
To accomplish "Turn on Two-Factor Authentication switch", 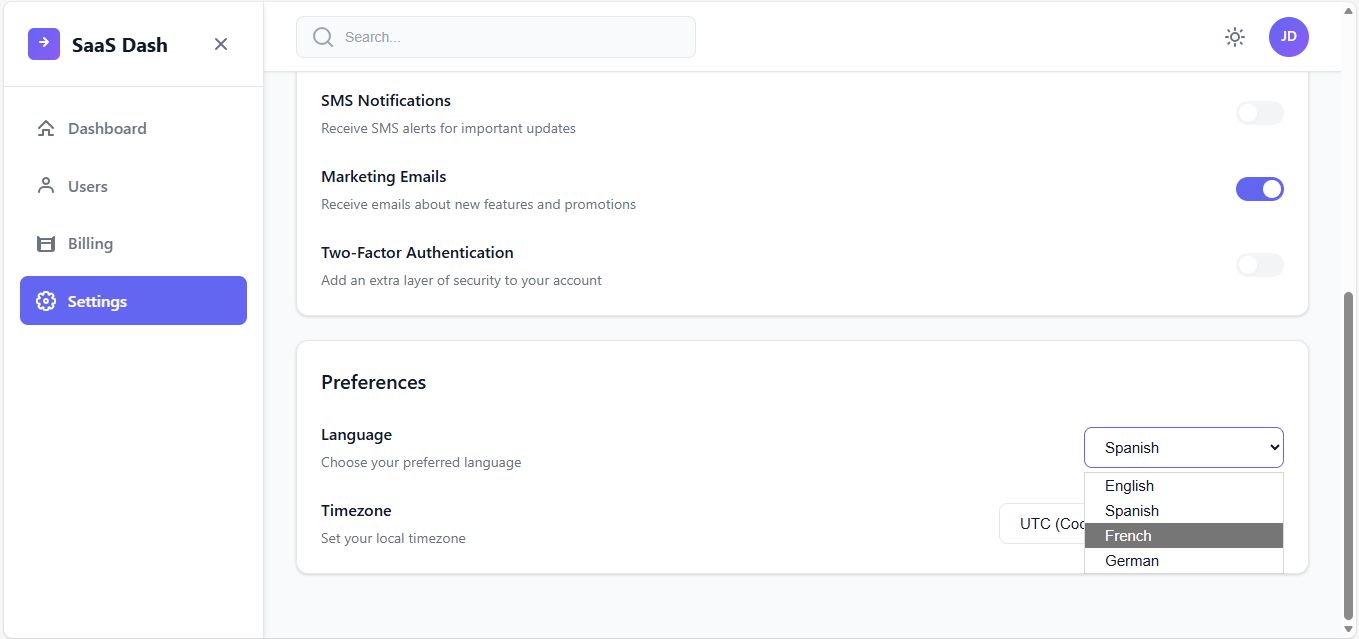I will coord(1259,265).
